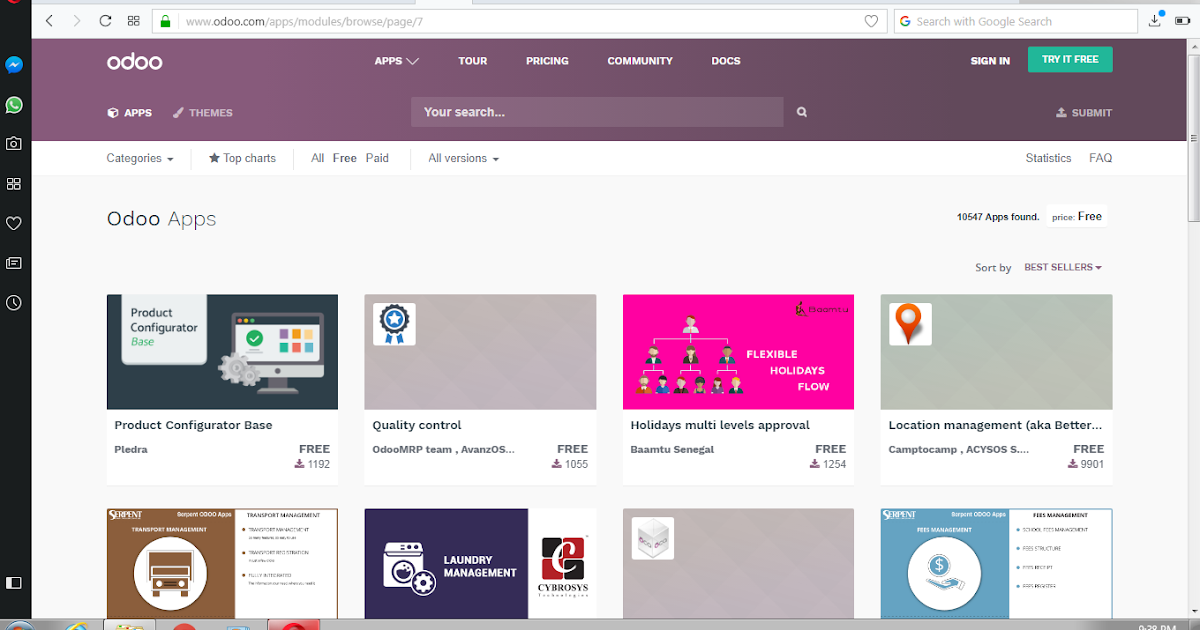Open browsing history clock icon
Viewport: 1200px width, 630px height.
click(14, 302)
